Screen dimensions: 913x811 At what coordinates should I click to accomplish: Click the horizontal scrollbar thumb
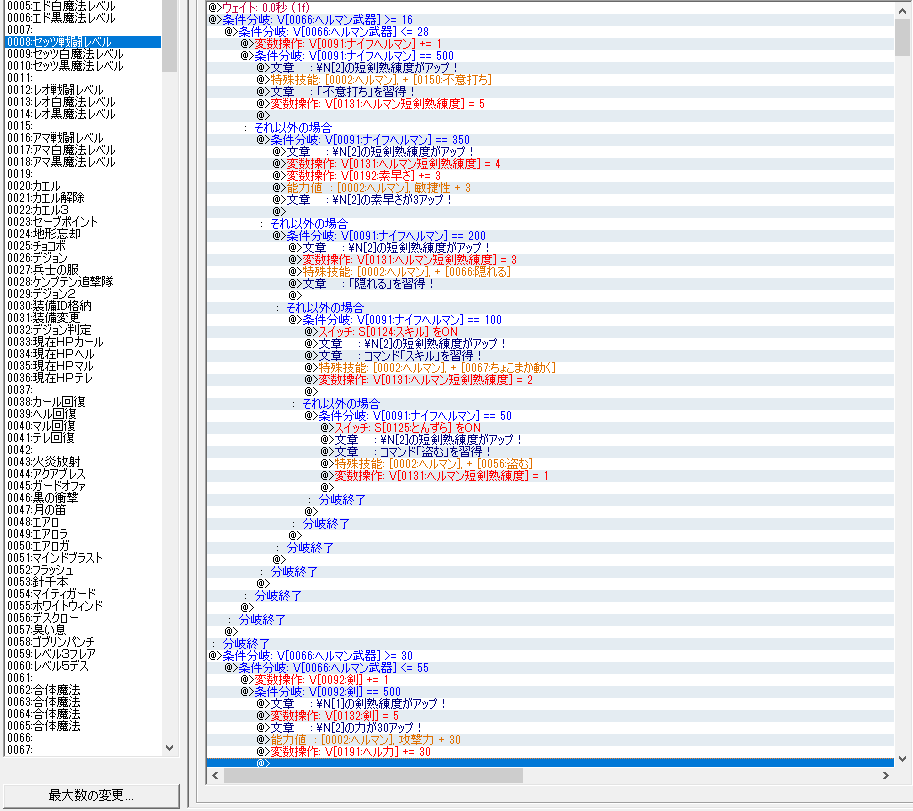(373, 775)
